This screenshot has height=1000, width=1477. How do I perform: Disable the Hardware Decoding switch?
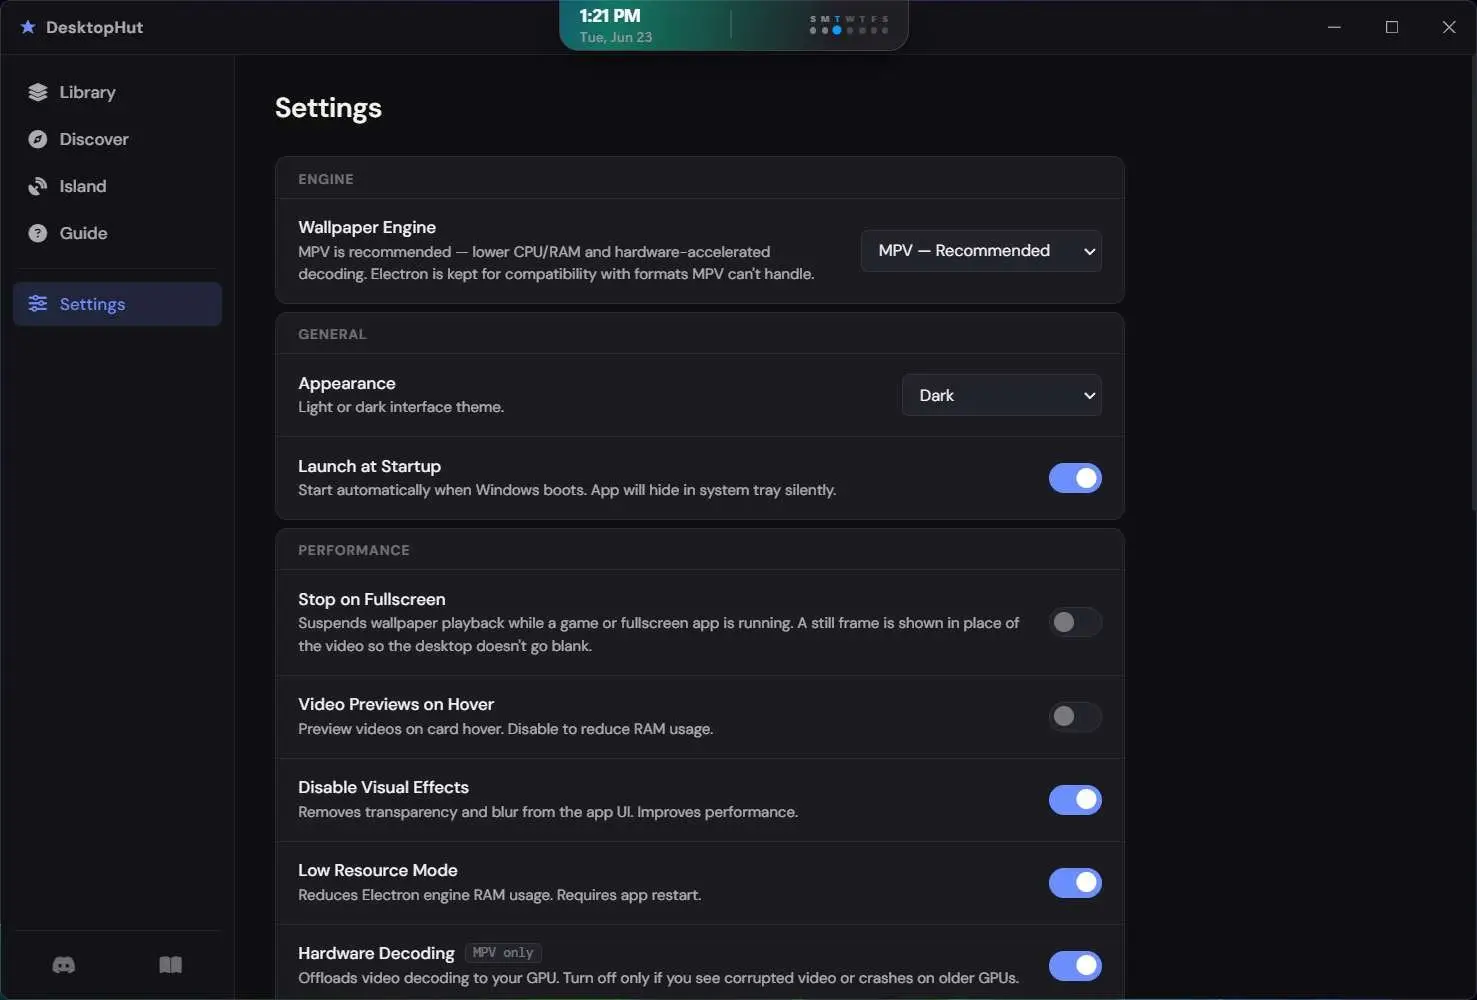tap(1075, 966)
